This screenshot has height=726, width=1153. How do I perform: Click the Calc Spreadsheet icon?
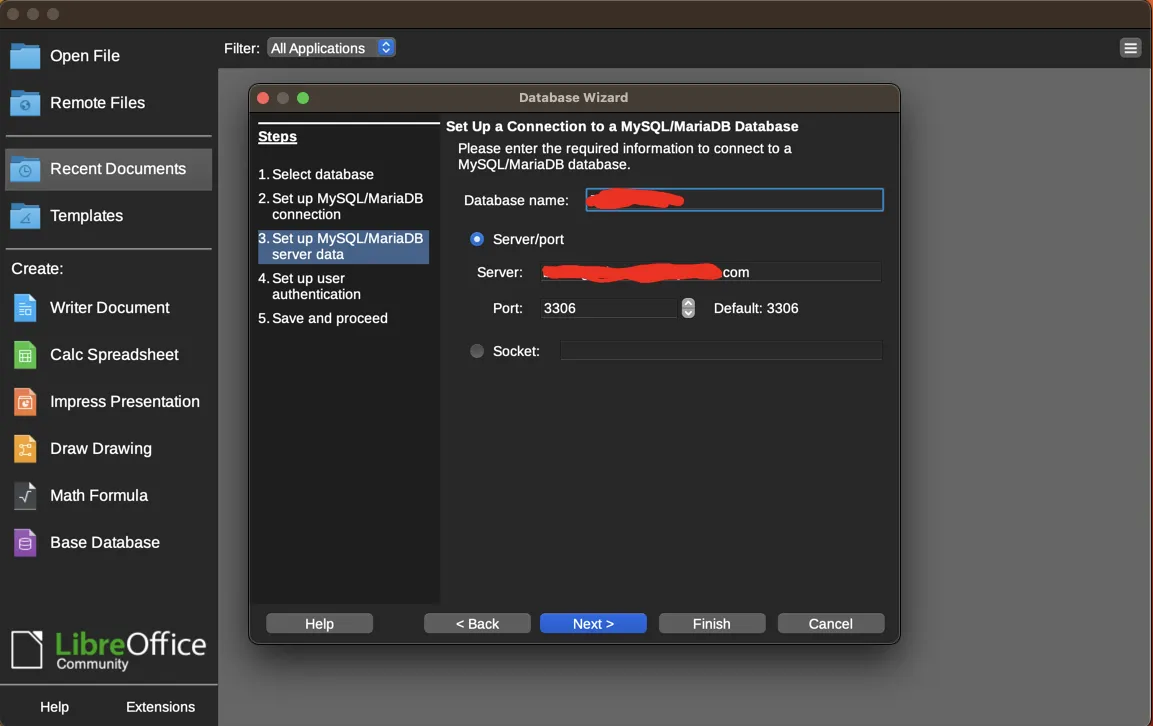click(25, 355)
